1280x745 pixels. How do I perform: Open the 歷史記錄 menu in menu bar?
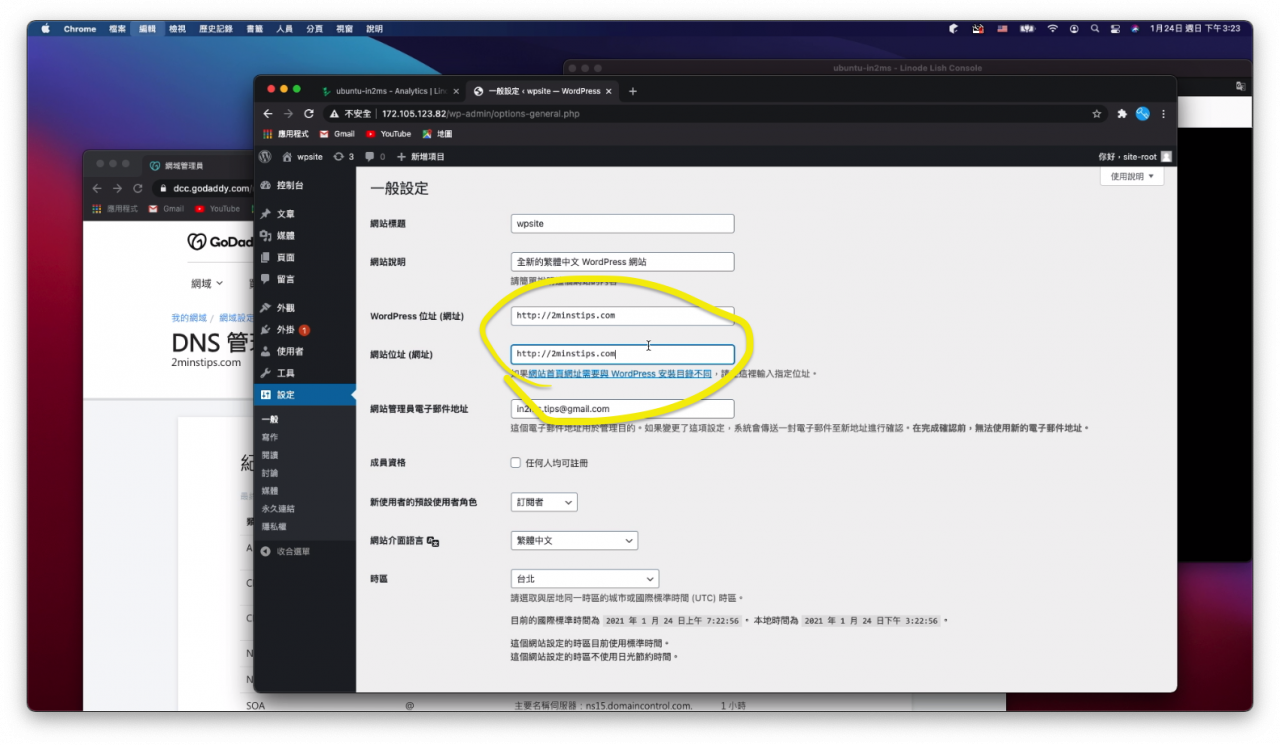[x=215, y=29]
